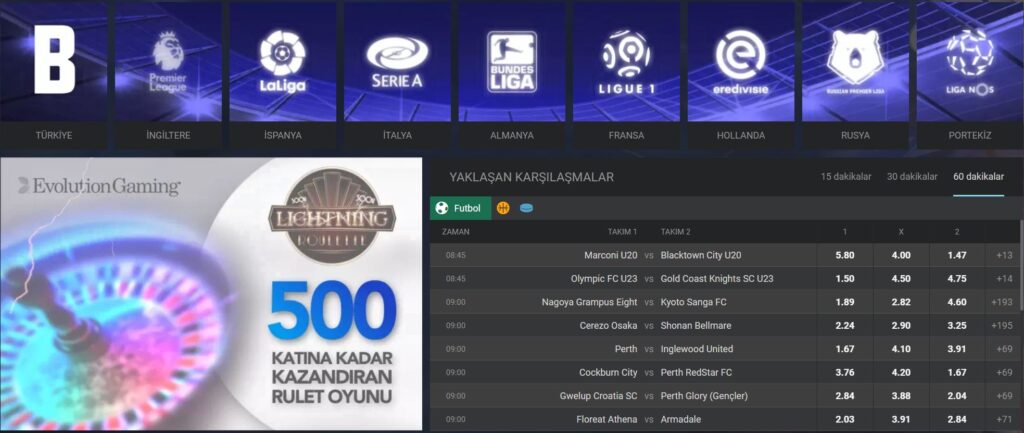Pick odds 5.80 for Marconi U20

point(845,255)
